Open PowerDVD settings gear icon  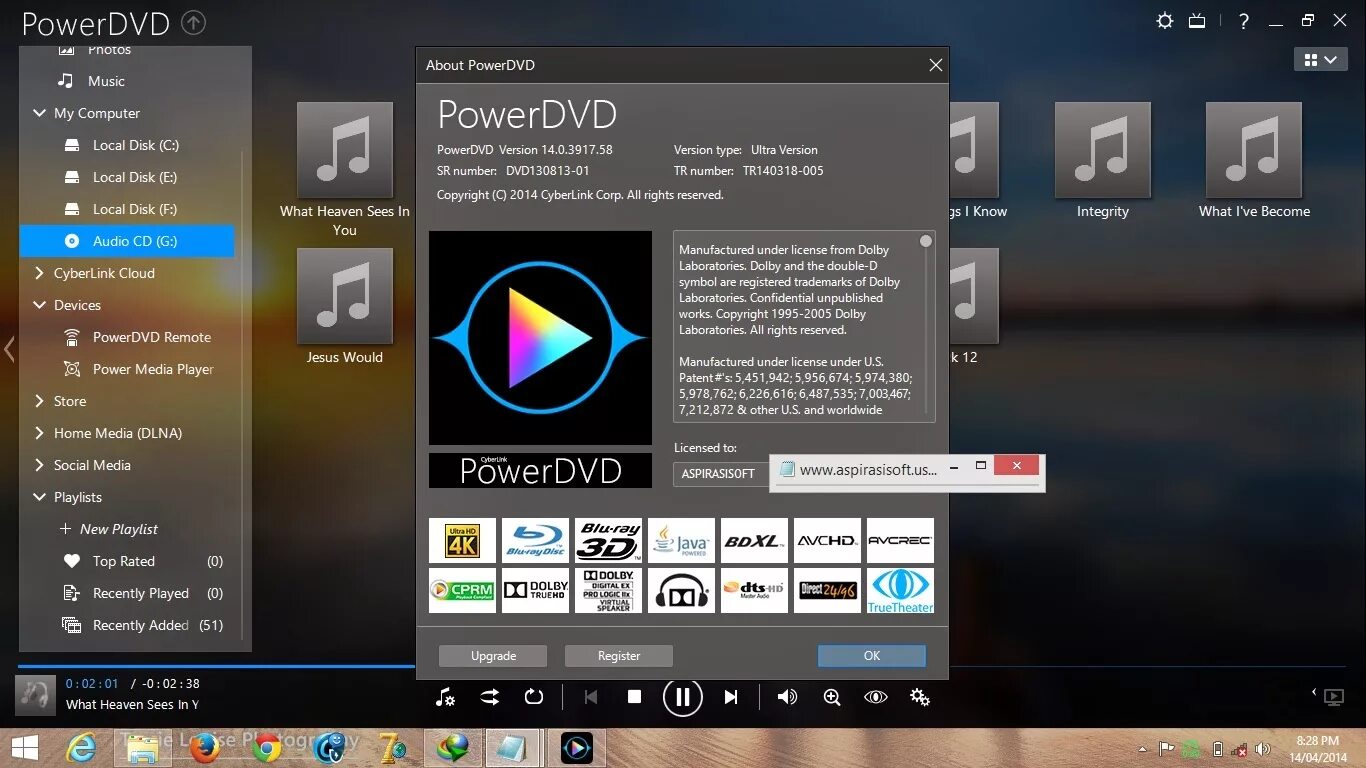point(1164,21)
